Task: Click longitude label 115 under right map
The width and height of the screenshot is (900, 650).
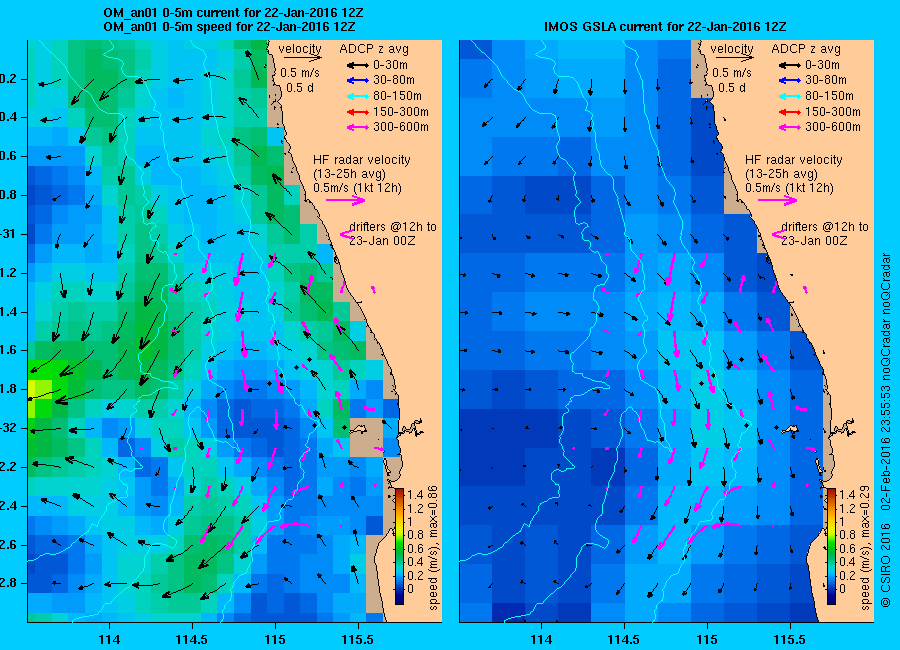Action: (707, 640)
